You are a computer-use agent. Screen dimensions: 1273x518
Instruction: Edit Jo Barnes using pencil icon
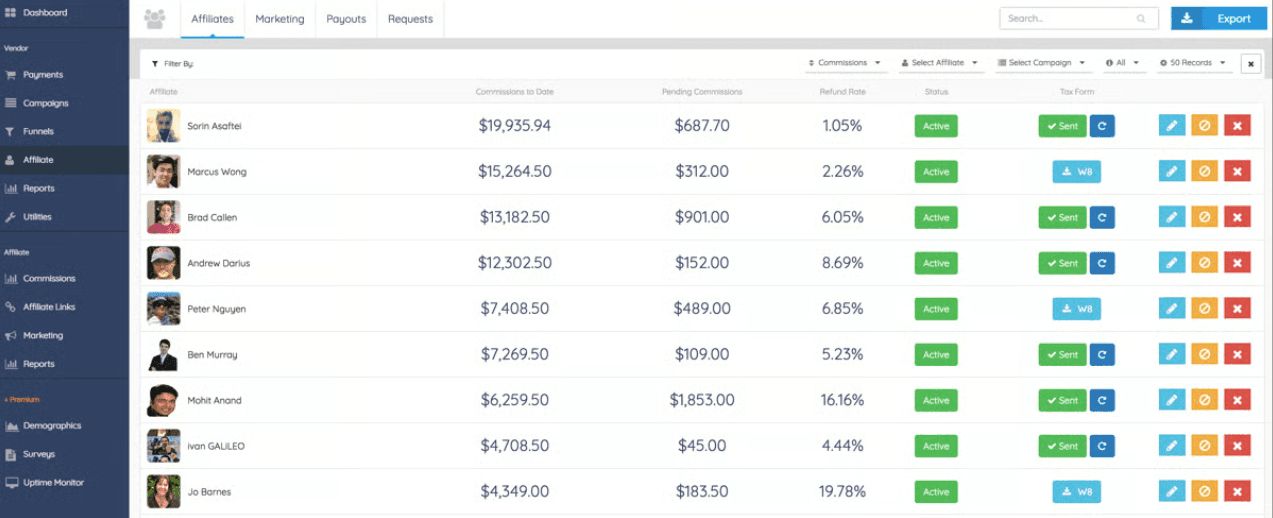pyautogui.click(x=1172, y=492)
